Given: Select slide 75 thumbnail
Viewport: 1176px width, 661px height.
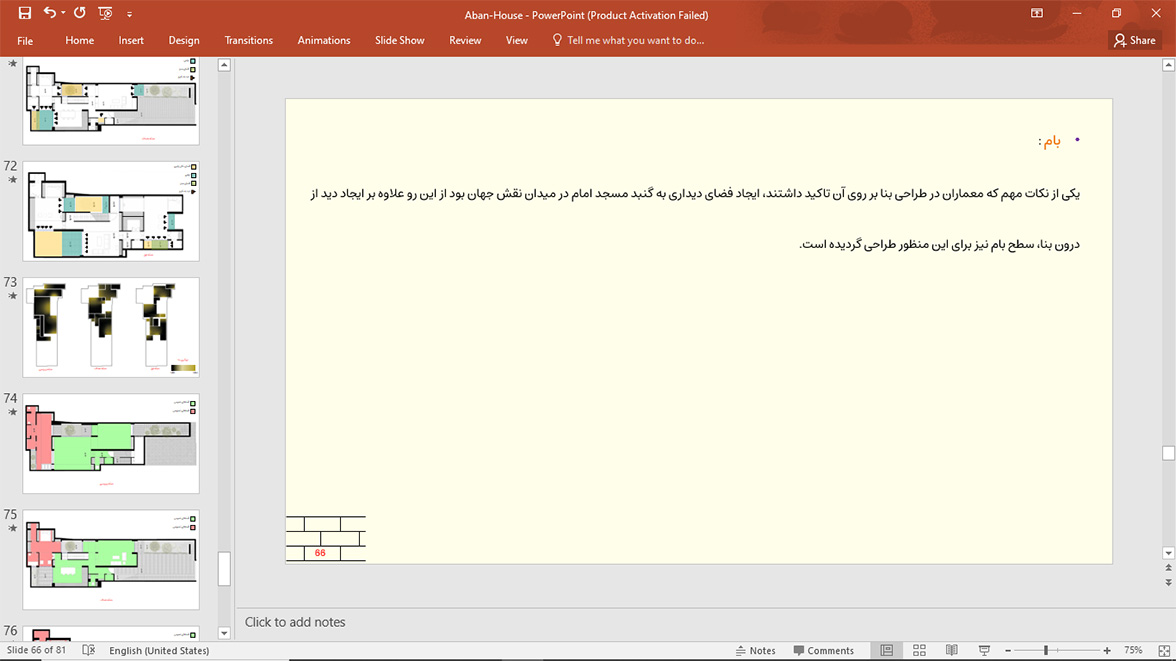Looking at the screenshot, I should (x=111, y=560).
